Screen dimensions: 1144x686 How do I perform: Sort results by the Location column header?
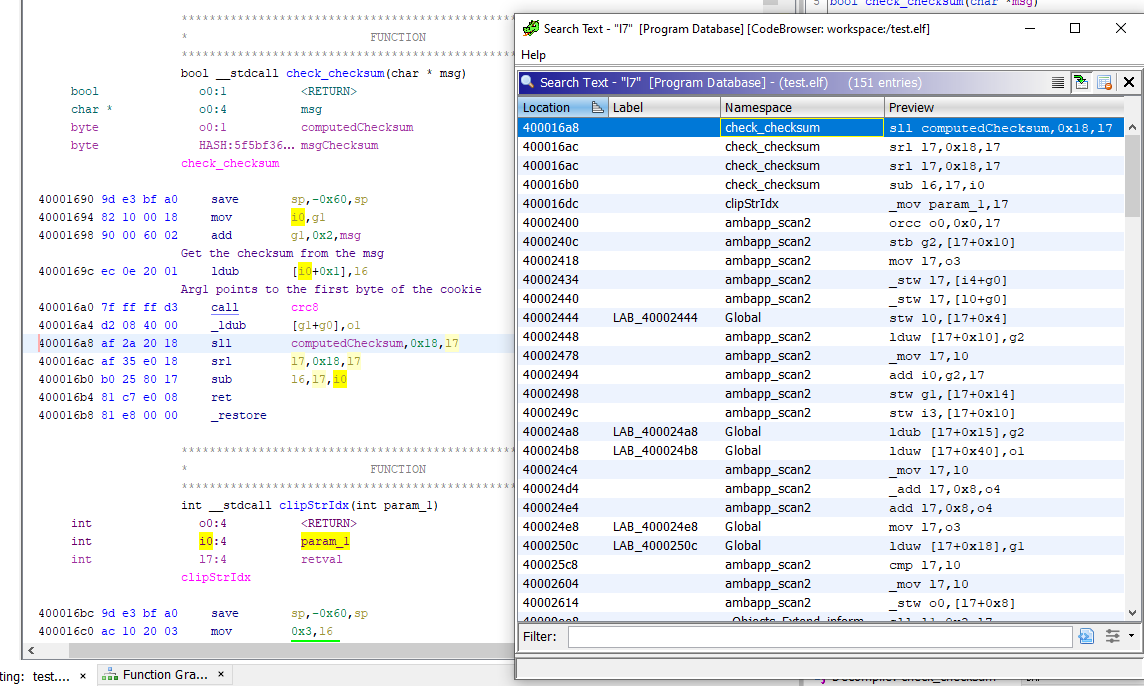point(563,107)
